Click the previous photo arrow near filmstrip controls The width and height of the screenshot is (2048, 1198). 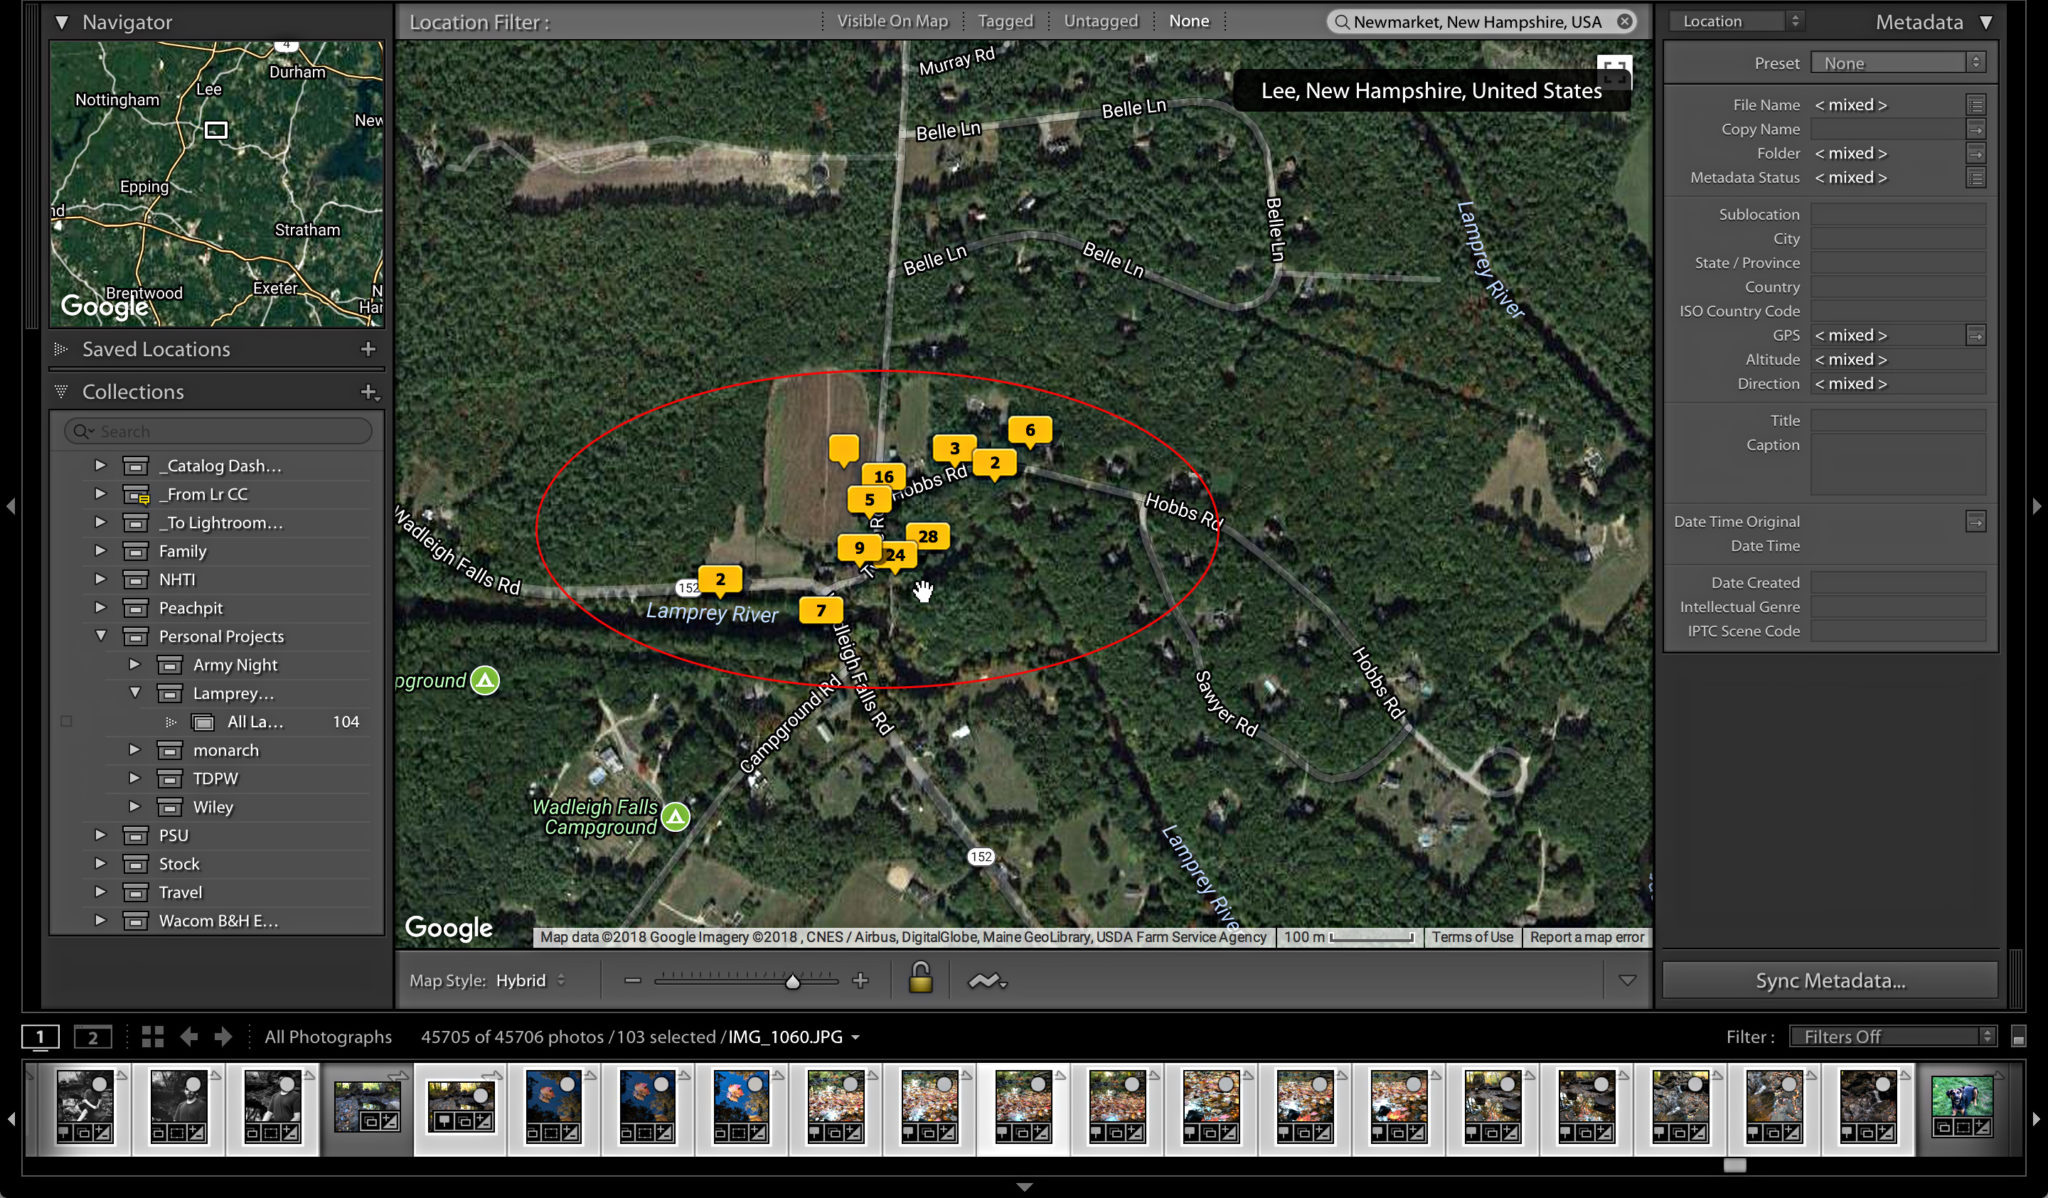coord(190,1037)
